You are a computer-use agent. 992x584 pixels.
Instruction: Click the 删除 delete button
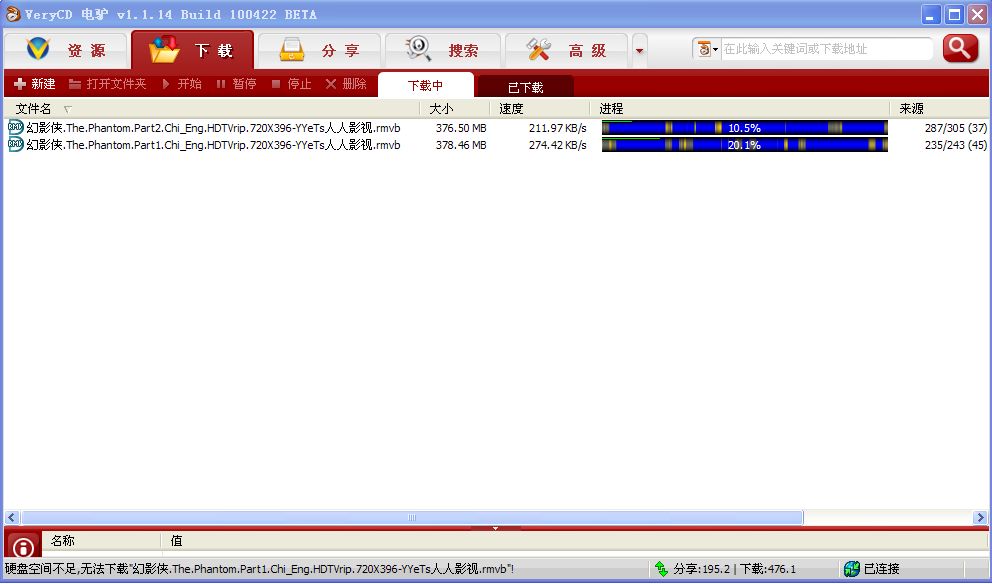pos(346,84)
